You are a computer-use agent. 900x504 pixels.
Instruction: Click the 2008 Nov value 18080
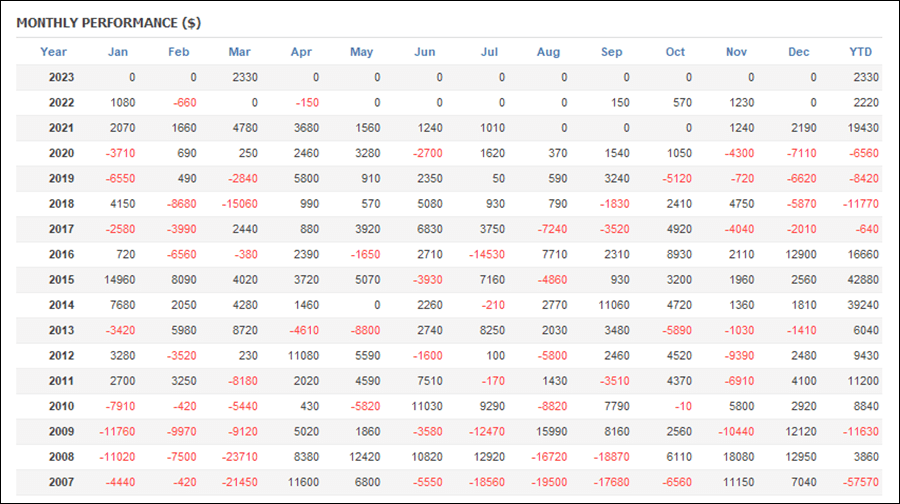coord(739,456)
